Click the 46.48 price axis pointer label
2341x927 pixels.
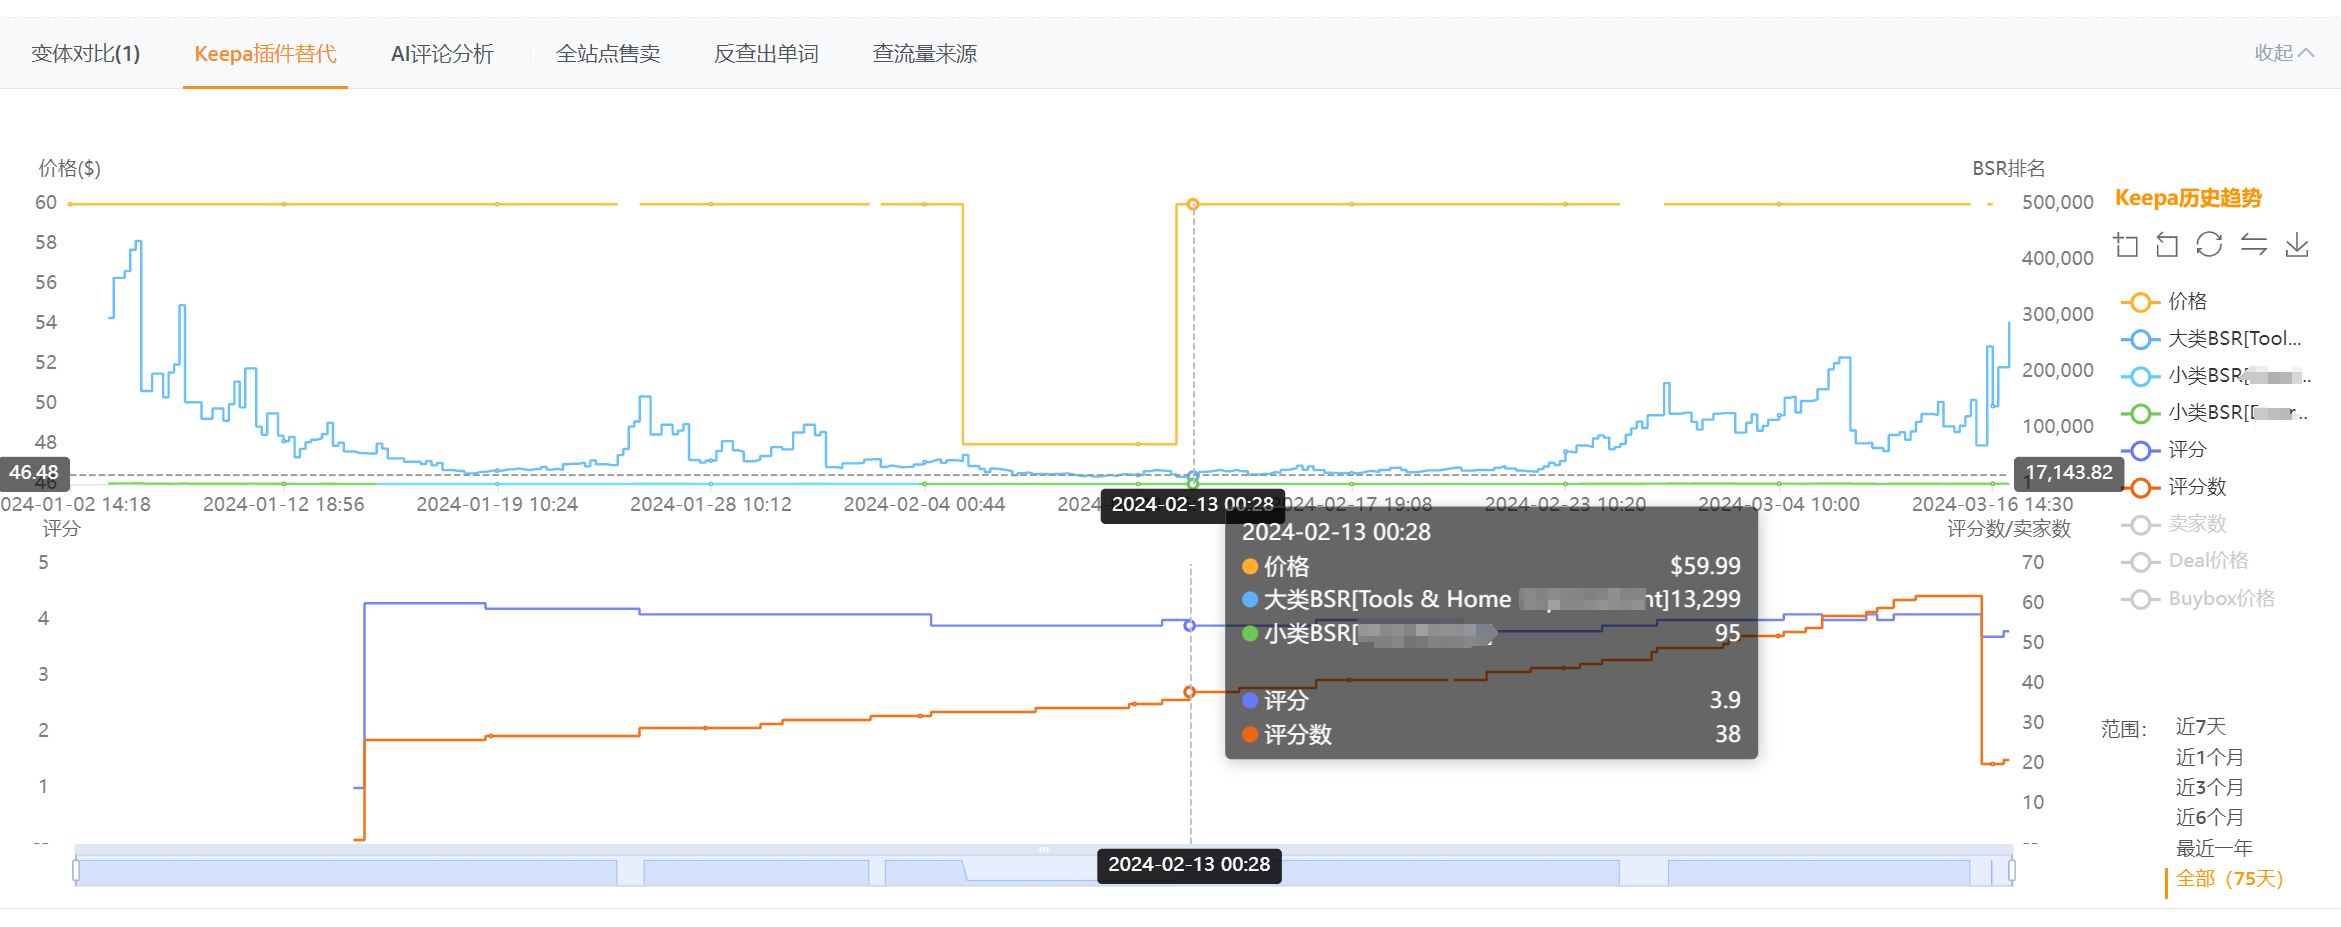(34, 472)
